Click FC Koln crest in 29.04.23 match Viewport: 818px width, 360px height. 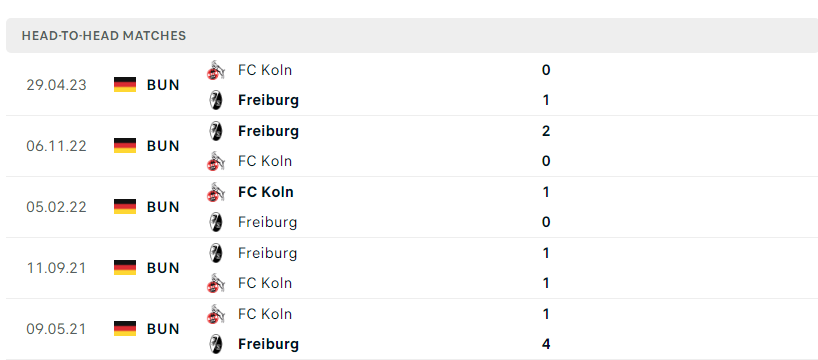point(215,70)
